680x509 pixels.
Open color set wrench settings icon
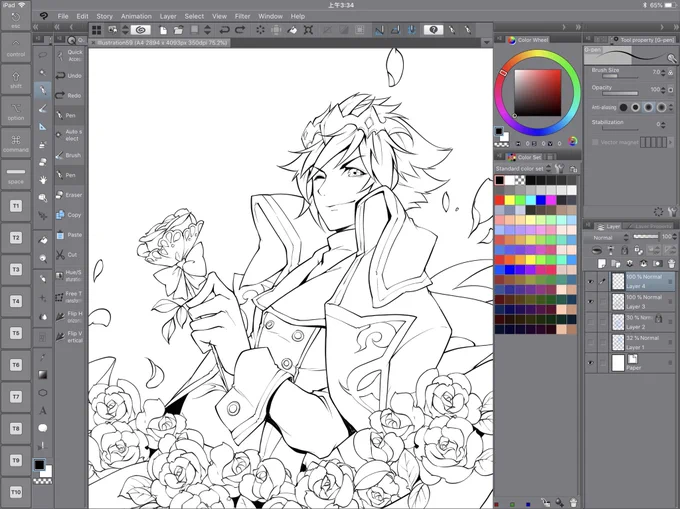(x=559, y=168)
